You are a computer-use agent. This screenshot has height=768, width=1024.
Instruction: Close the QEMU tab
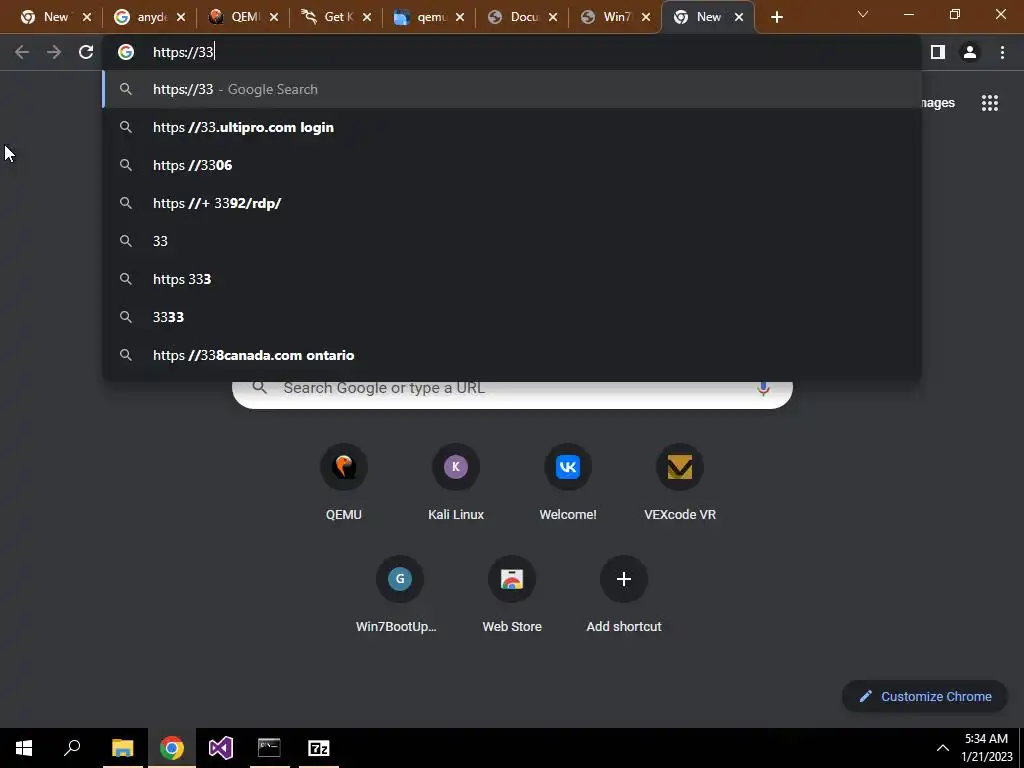pyautogui.click(x=274, y=18)
